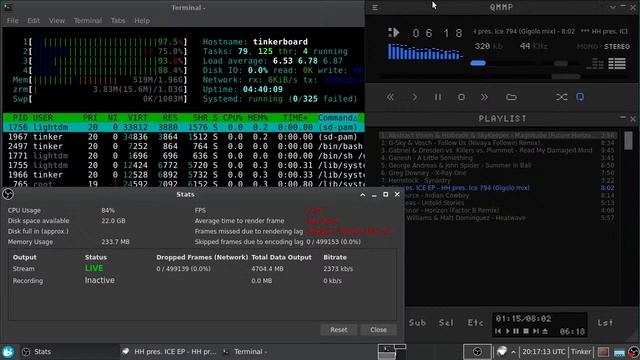This screenshot has width=640, height=360.
Task: Stop playback in the QMMP main window
Action: (x=461, y=97)
